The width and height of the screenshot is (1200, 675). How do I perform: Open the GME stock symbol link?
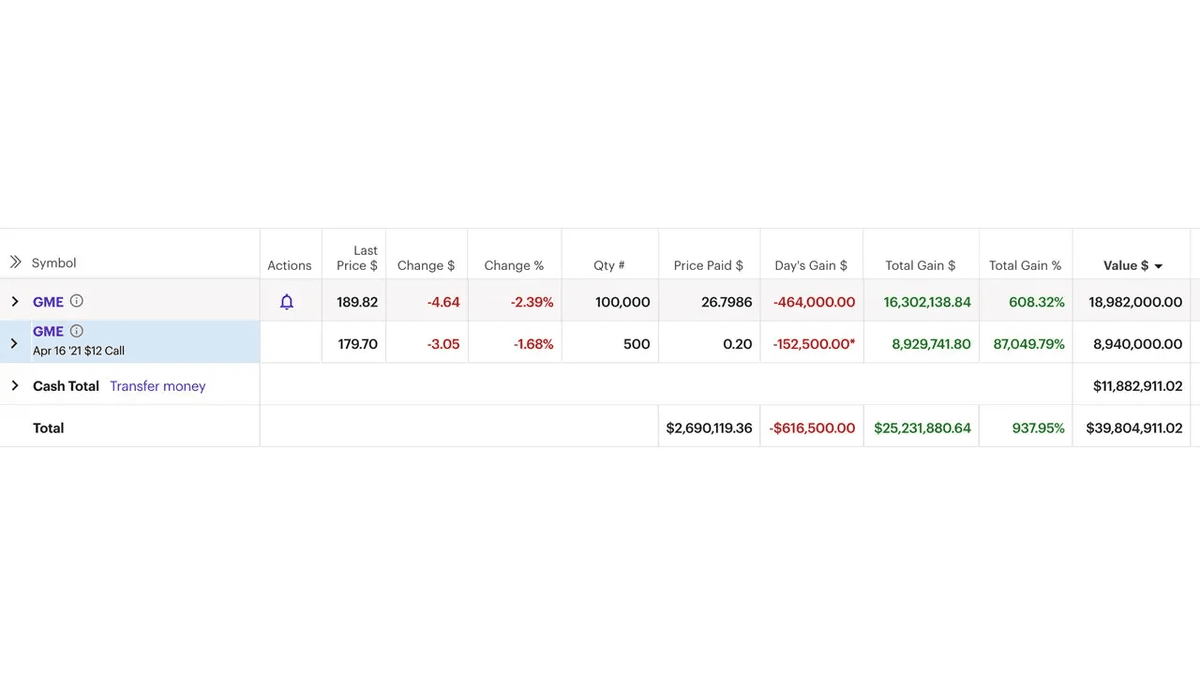(48, 302)
